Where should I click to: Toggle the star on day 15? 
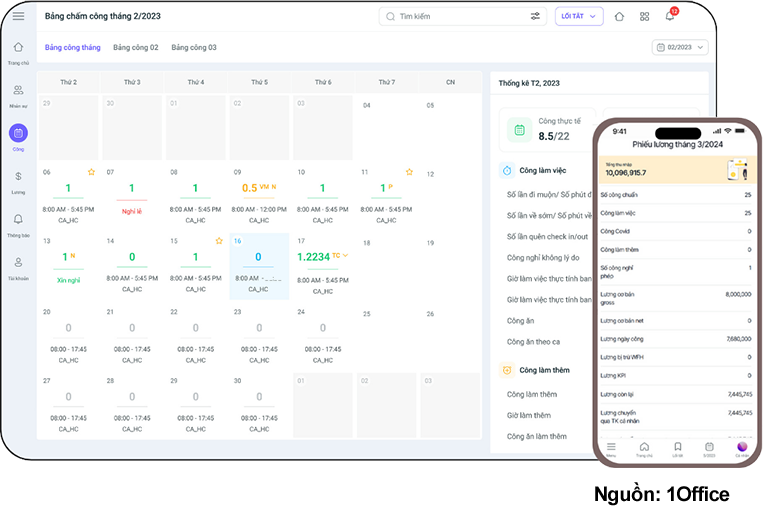(x=219, y=241)
